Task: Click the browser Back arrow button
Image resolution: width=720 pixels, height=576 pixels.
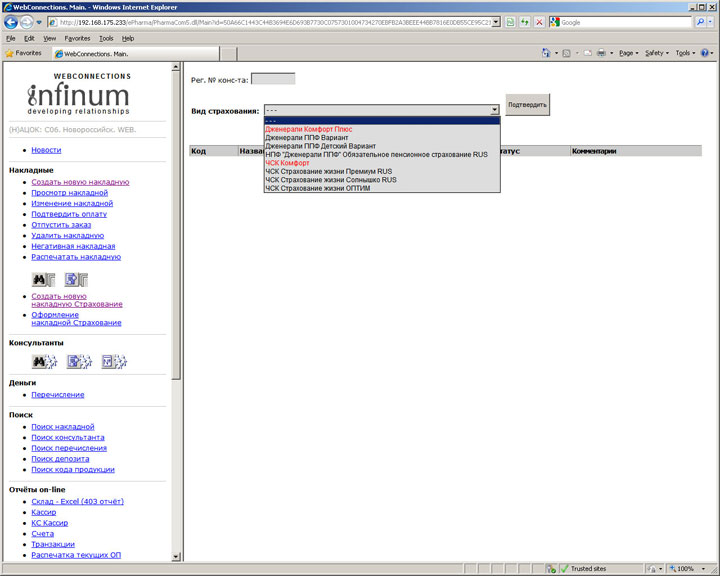Action: point(11,22)
